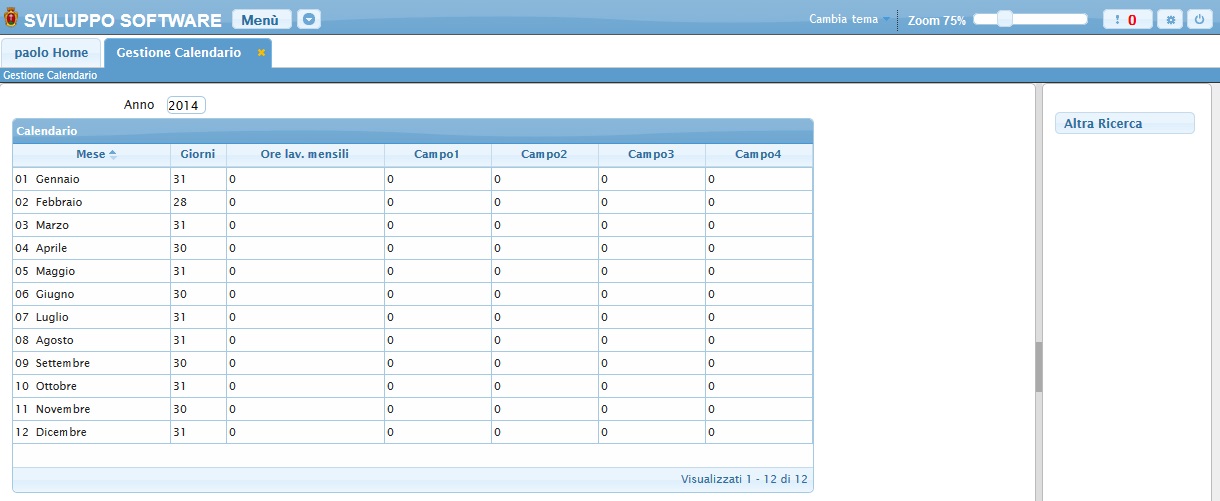Open the Cambia tema dropdown
This screenshot has width=1220, height=501.
point(850,19)
